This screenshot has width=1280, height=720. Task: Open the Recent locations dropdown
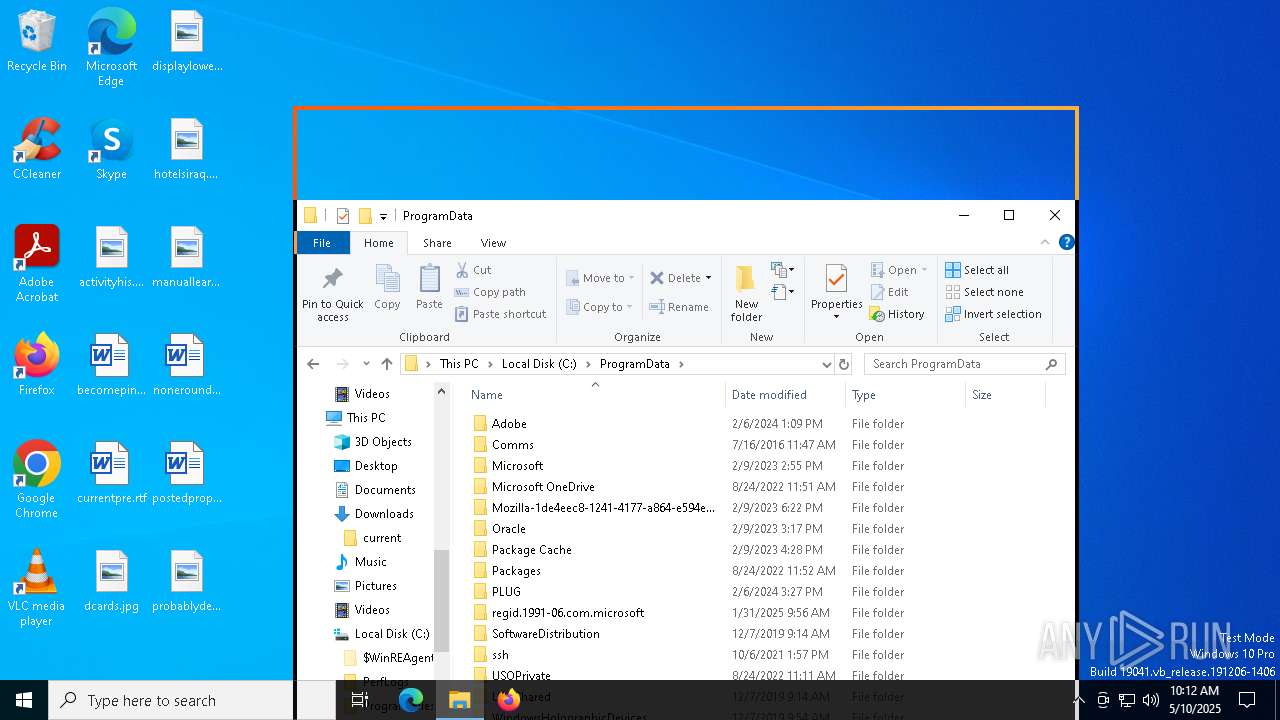(x=366, y=364)
